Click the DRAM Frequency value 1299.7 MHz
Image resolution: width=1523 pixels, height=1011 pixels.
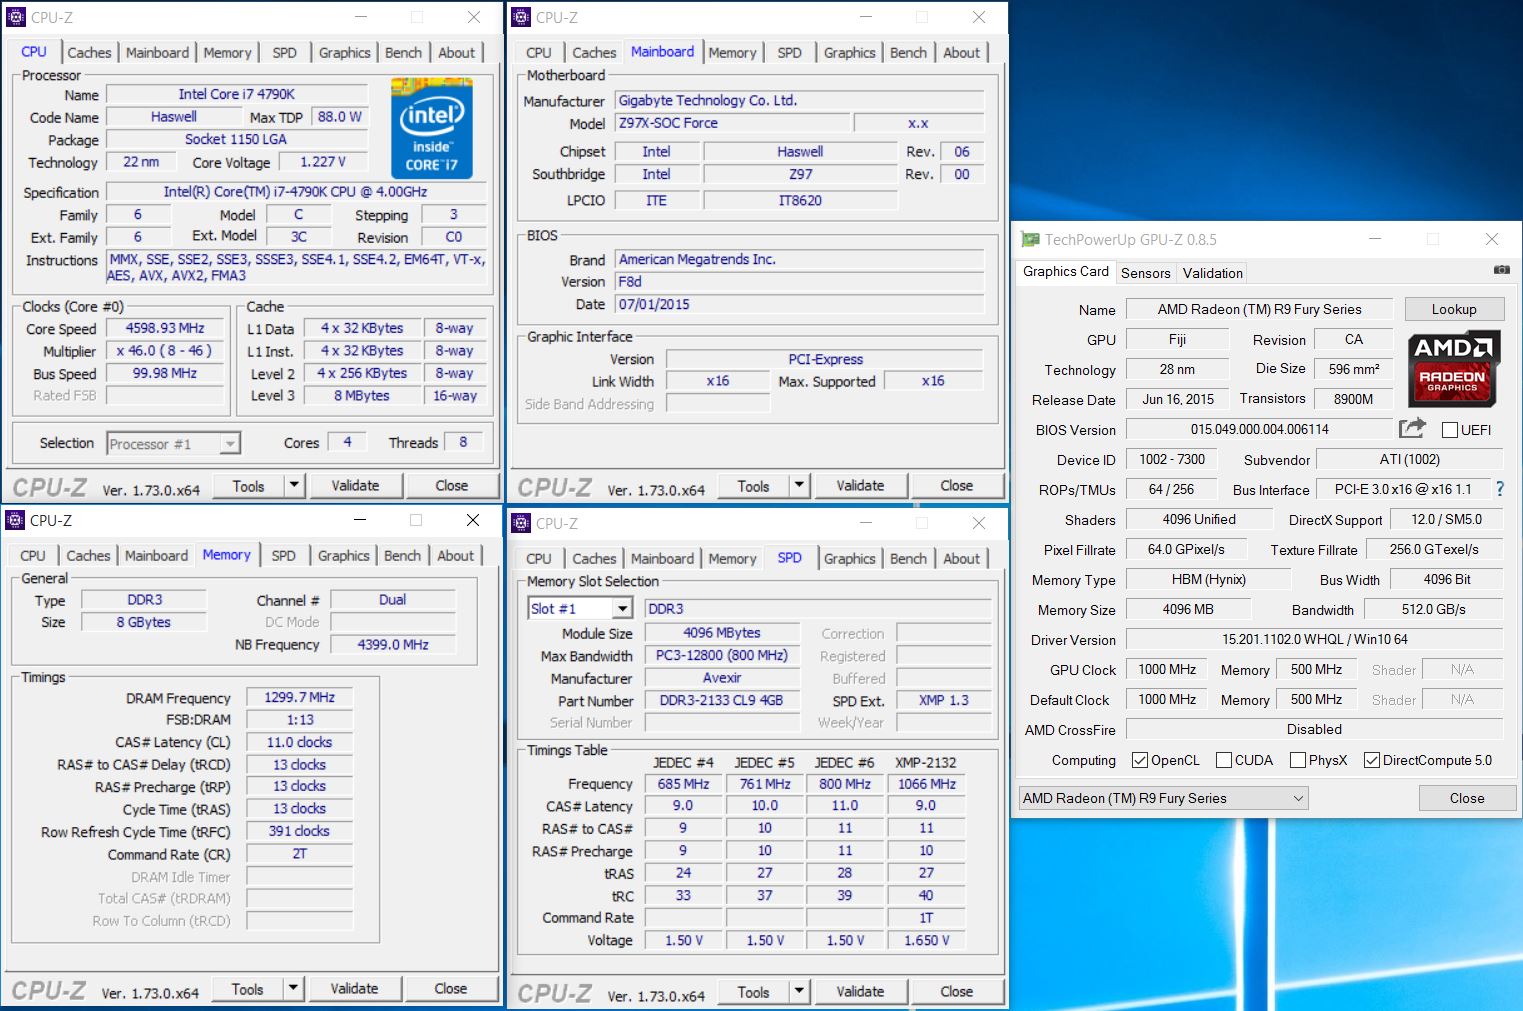pos(299,697)
